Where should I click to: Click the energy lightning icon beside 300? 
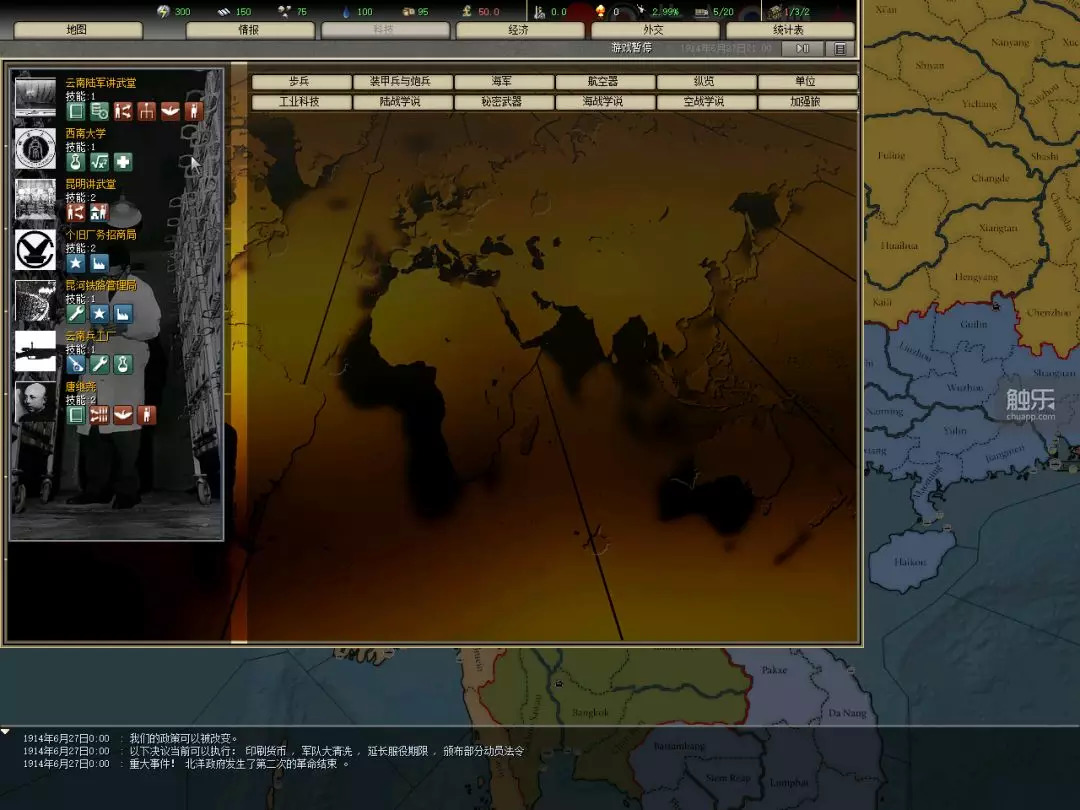(163, 11)
